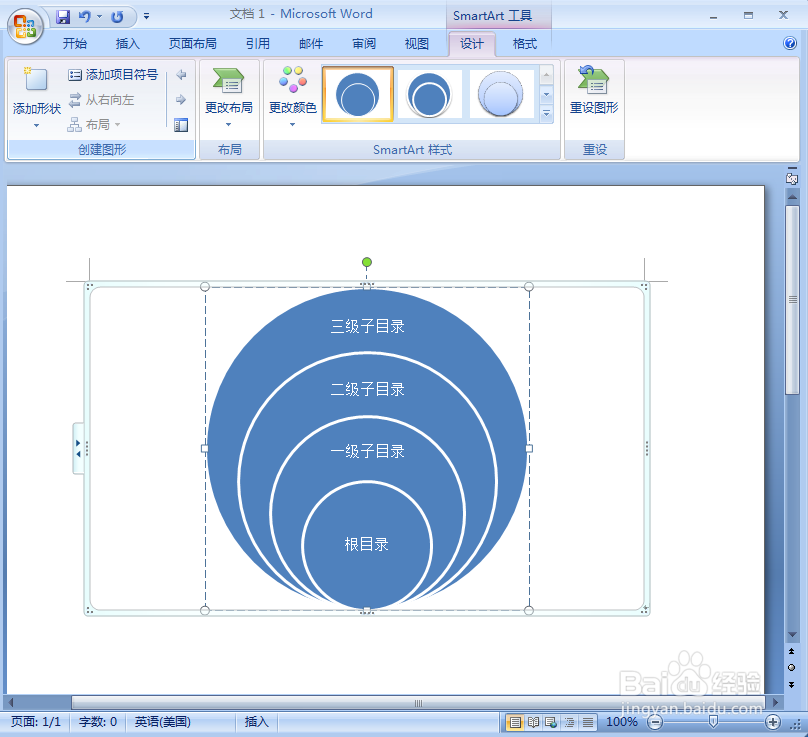Move the styles gallery down one row

click(546, 94)
